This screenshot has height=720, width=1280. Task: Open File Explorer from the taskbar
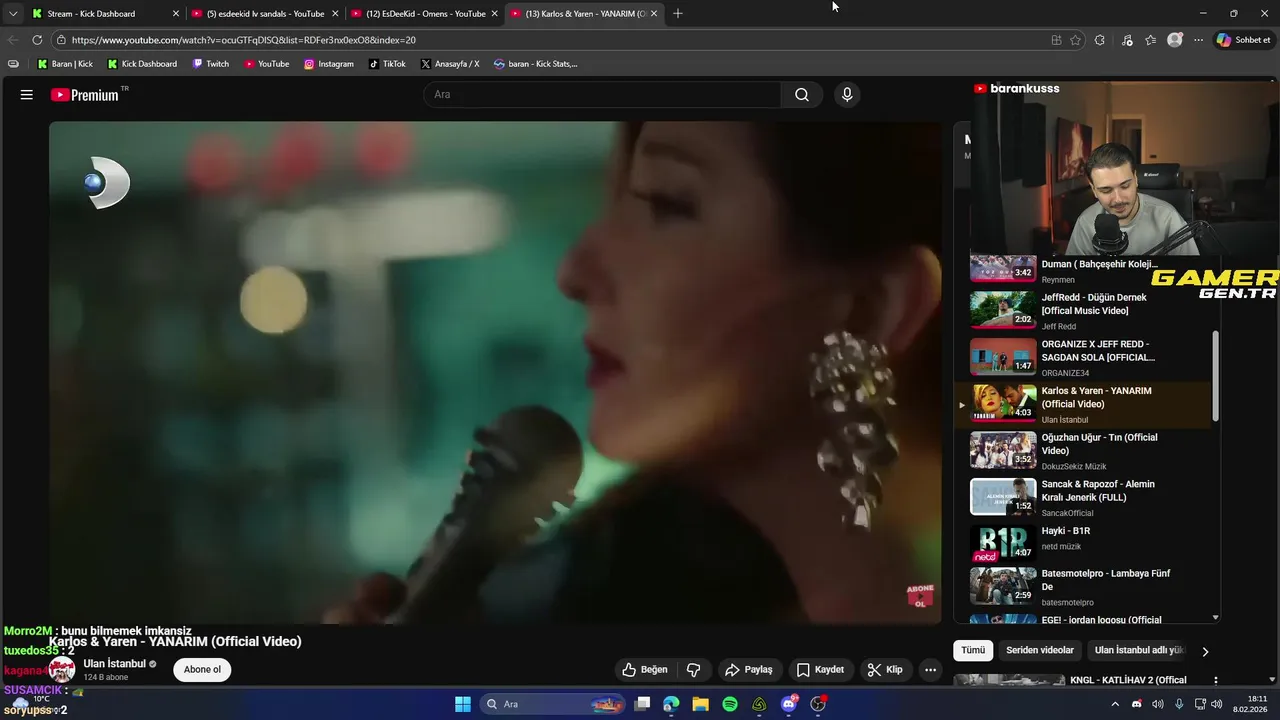coord(700,704)
